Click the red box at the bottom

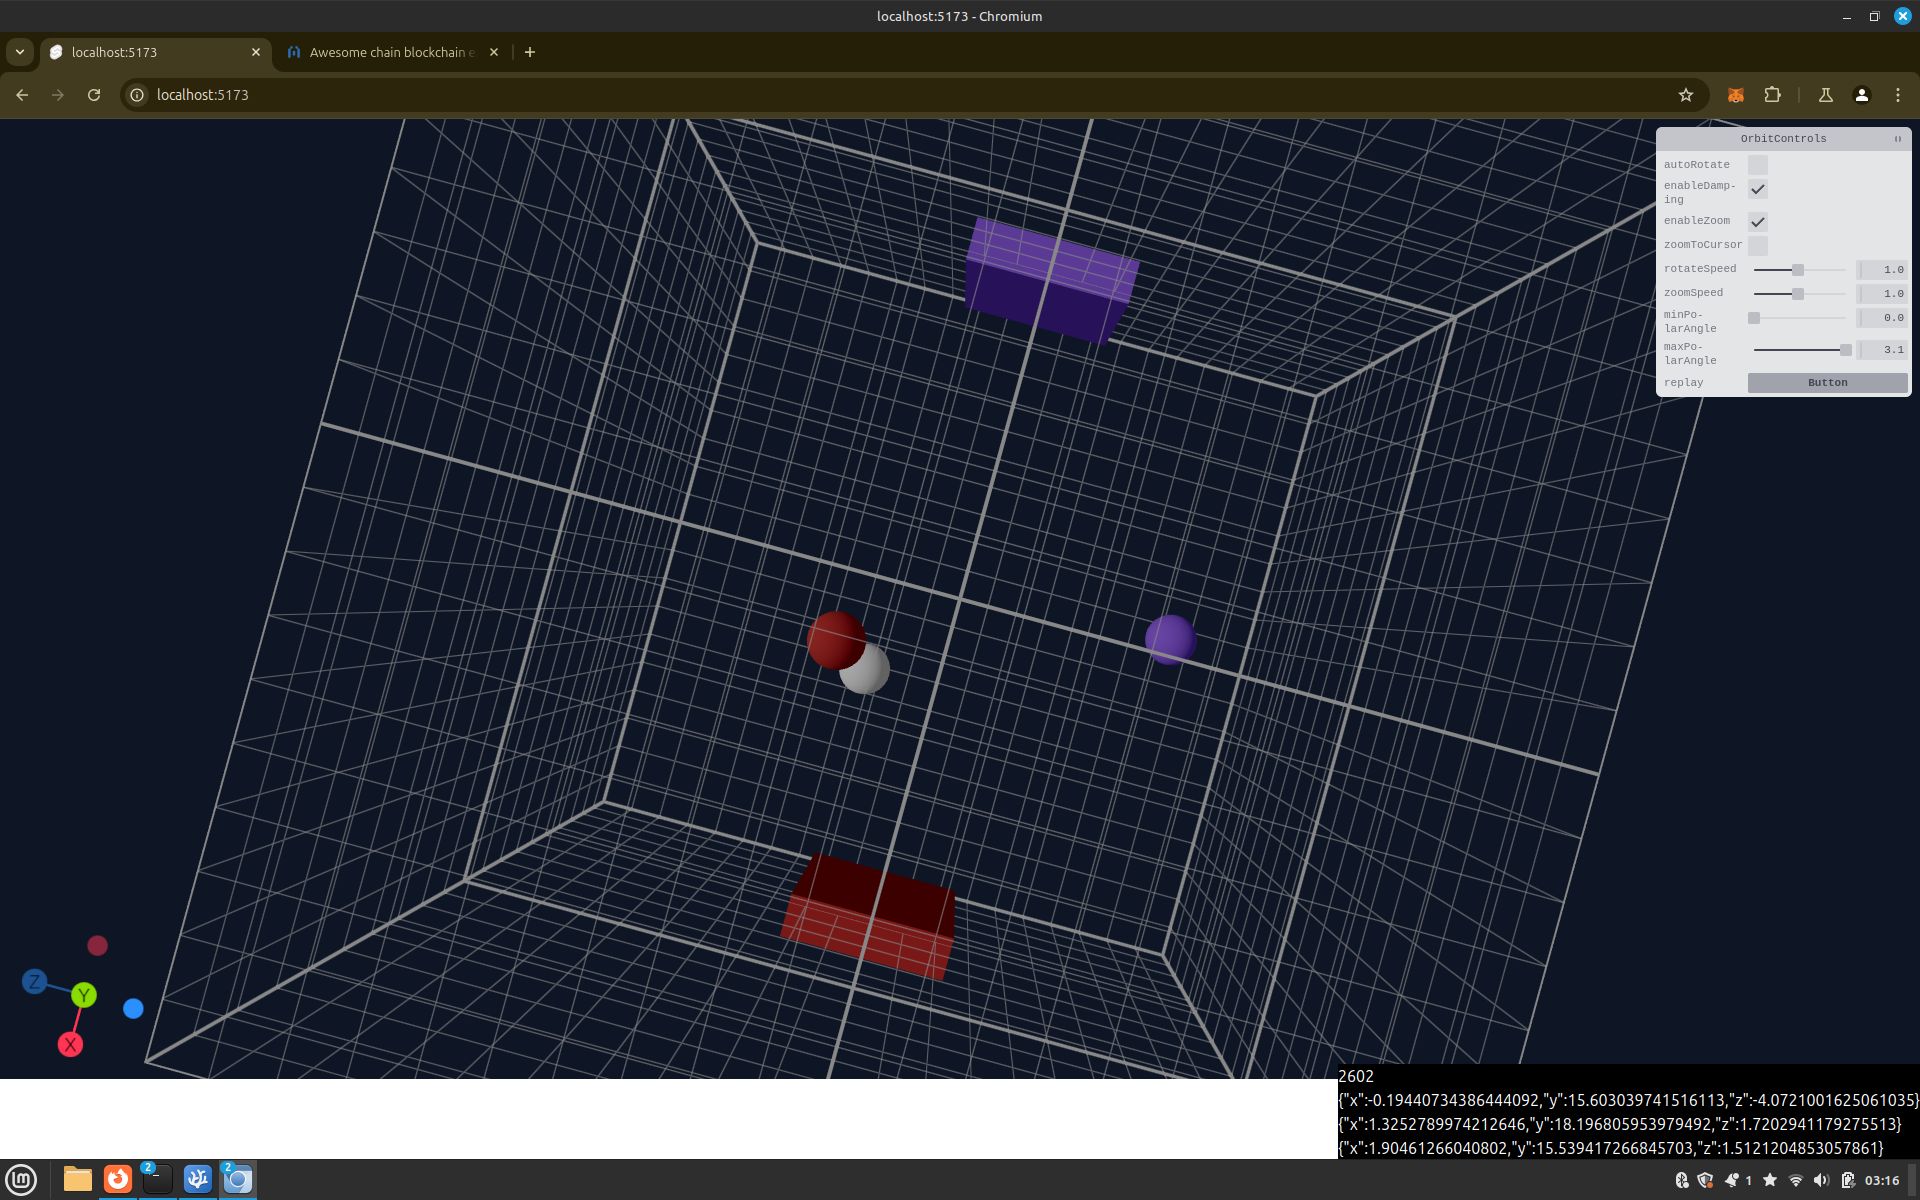[868, 916]
